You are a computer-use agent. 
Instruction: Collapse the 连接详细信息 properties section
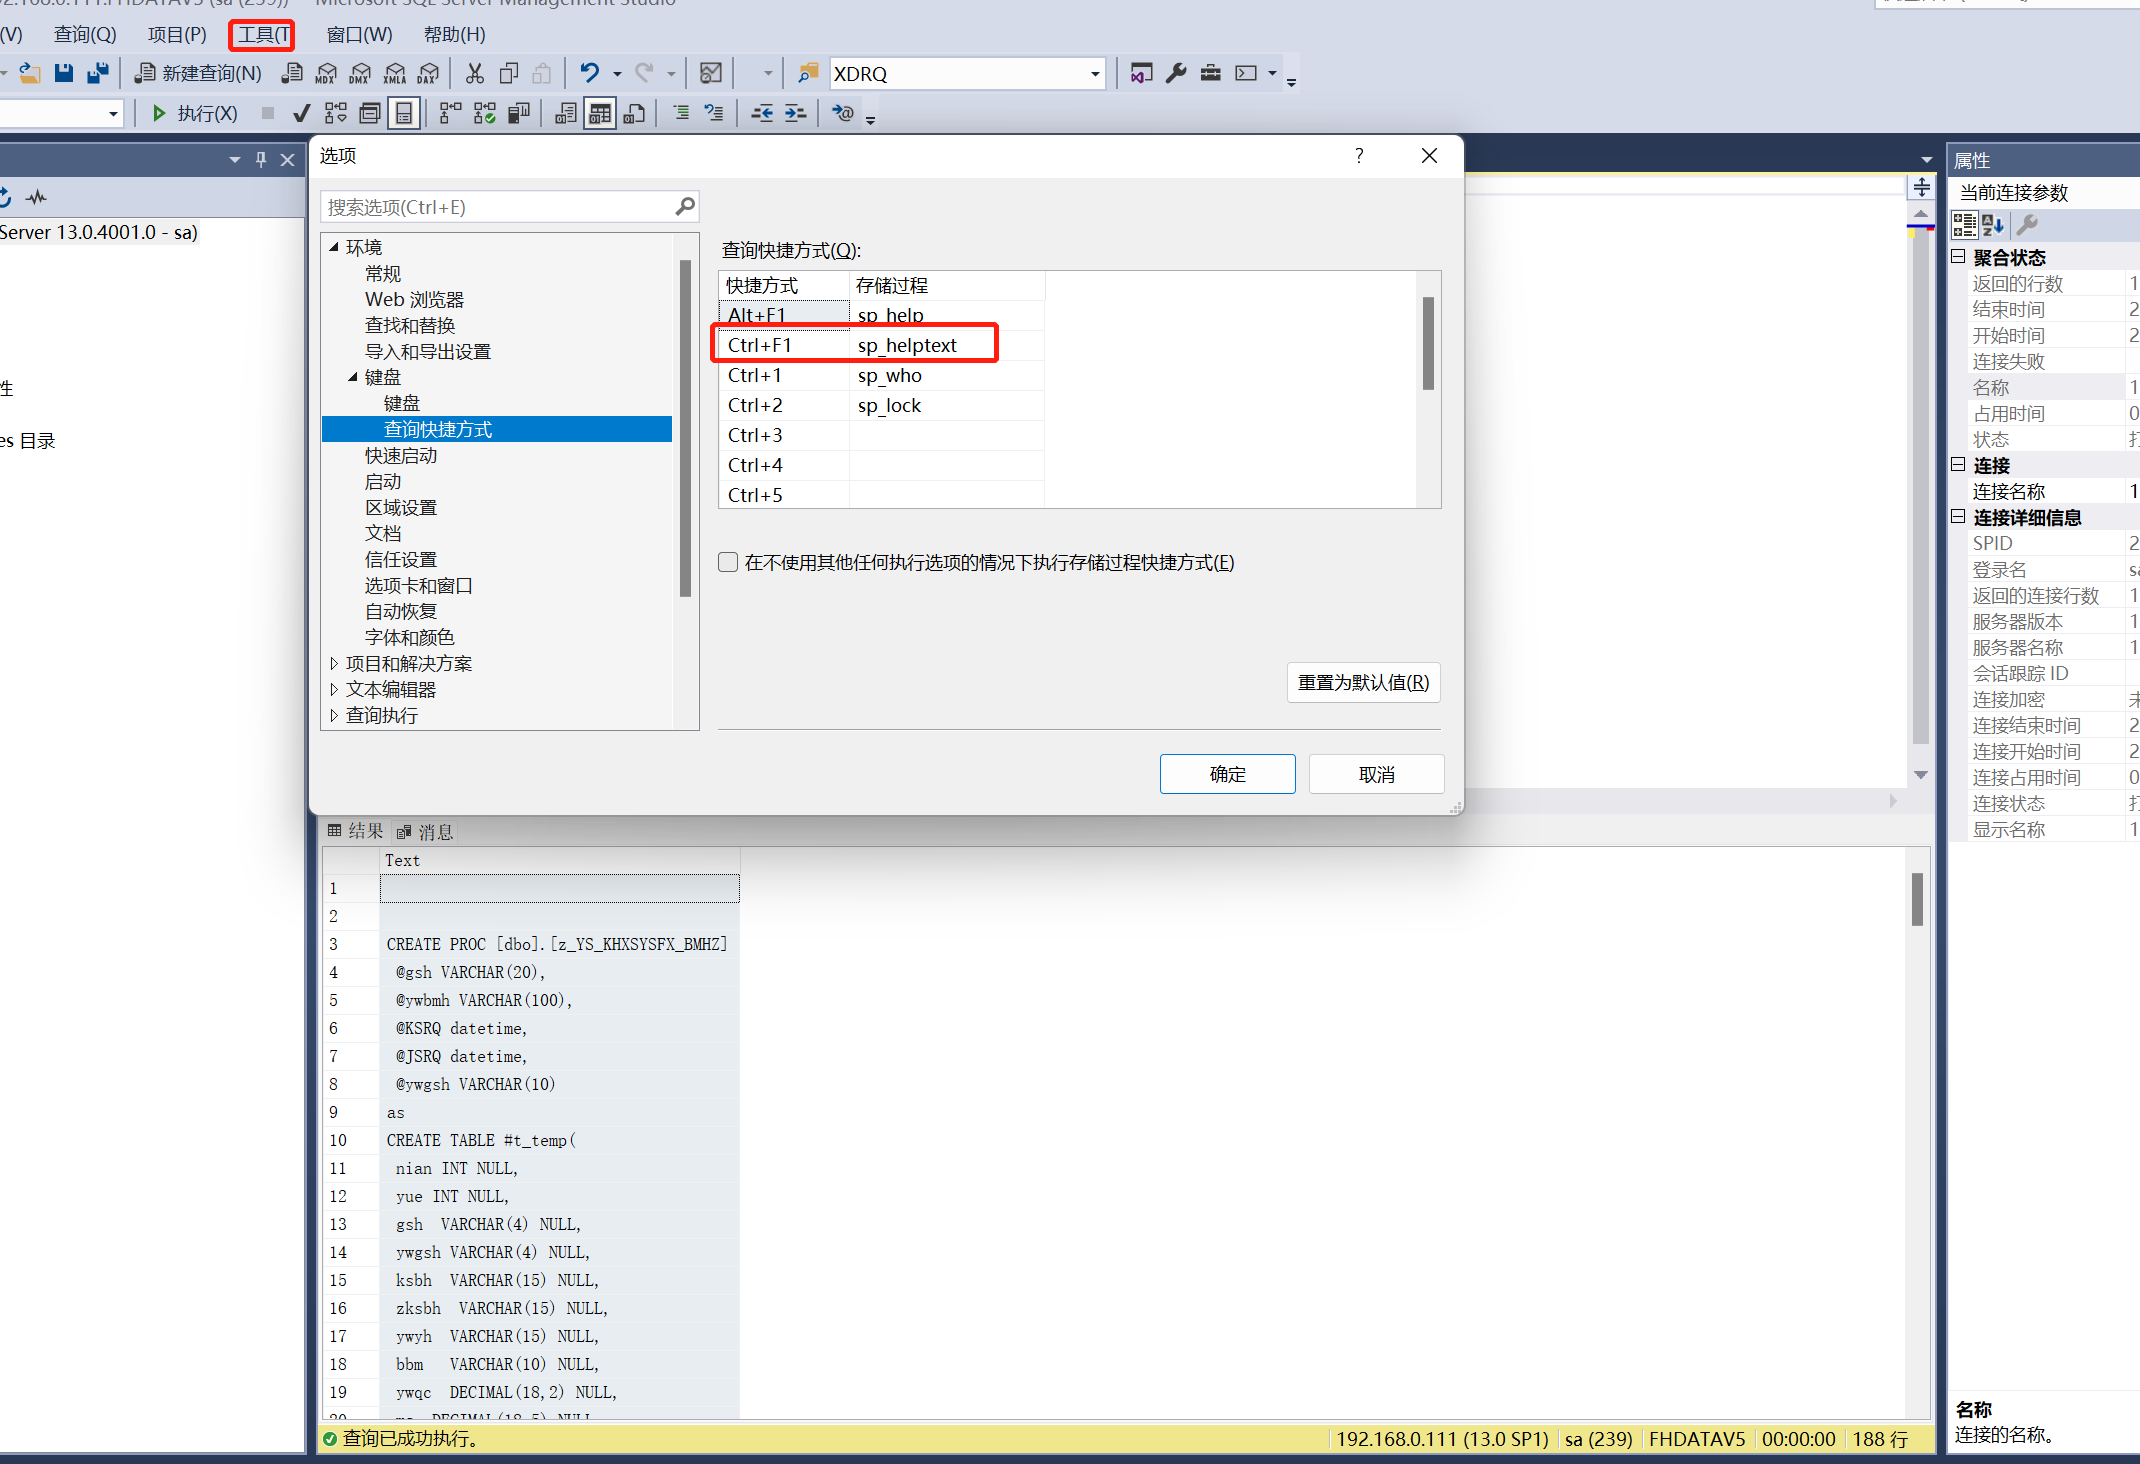click(x=1958, y=517)
